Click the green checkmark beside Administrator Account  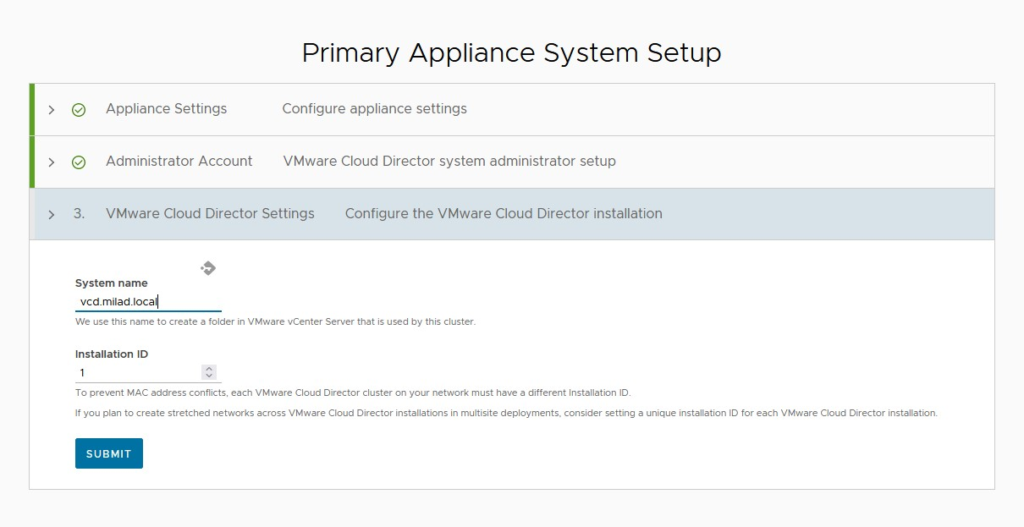pos(78,162)
